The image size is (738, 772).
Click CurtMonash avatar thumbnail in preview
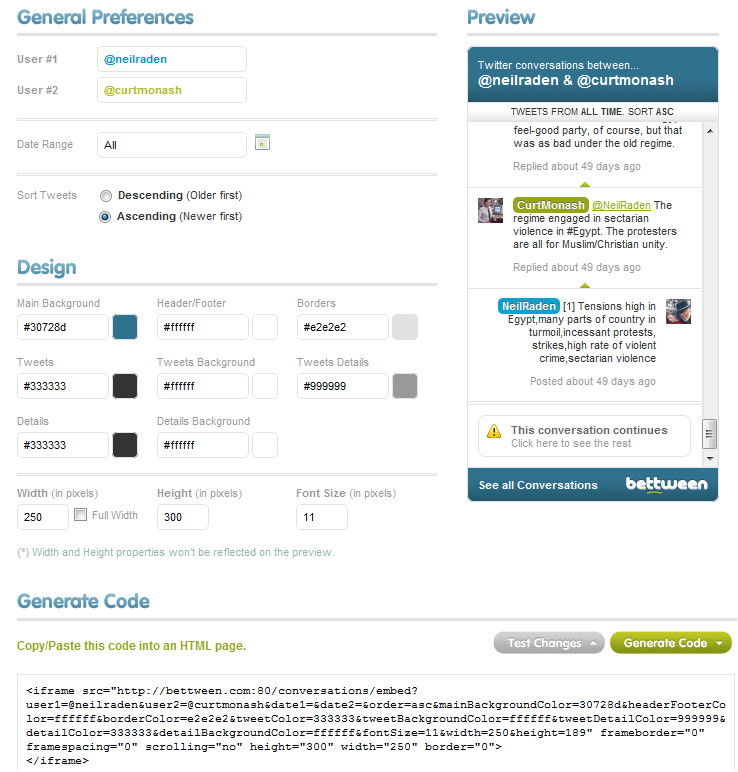(x=490, y=210)
